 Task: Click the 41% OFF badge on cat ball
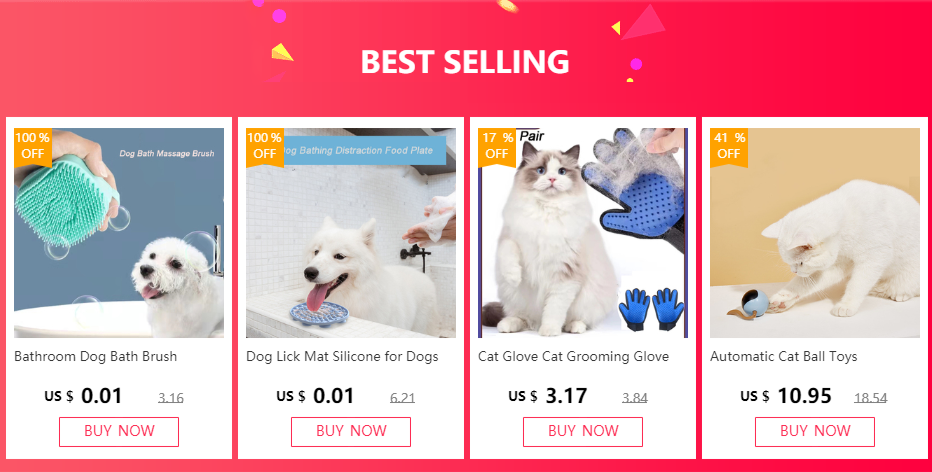coord(729,146)
